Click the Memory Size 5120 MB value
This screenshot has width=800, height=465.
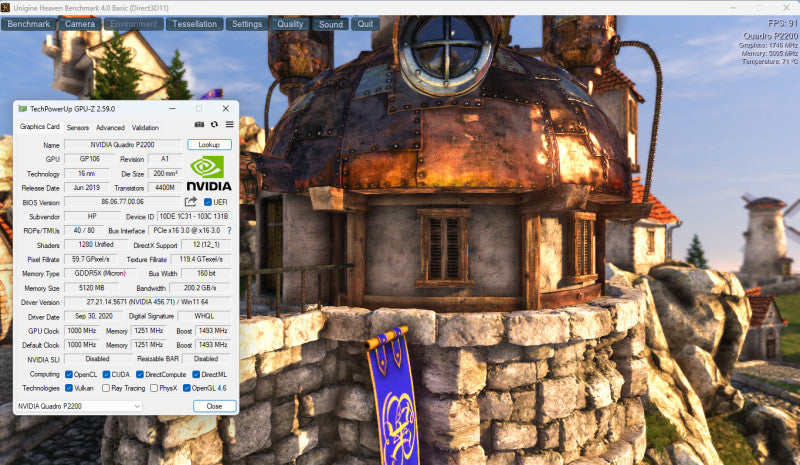click(x=92, y=288)
